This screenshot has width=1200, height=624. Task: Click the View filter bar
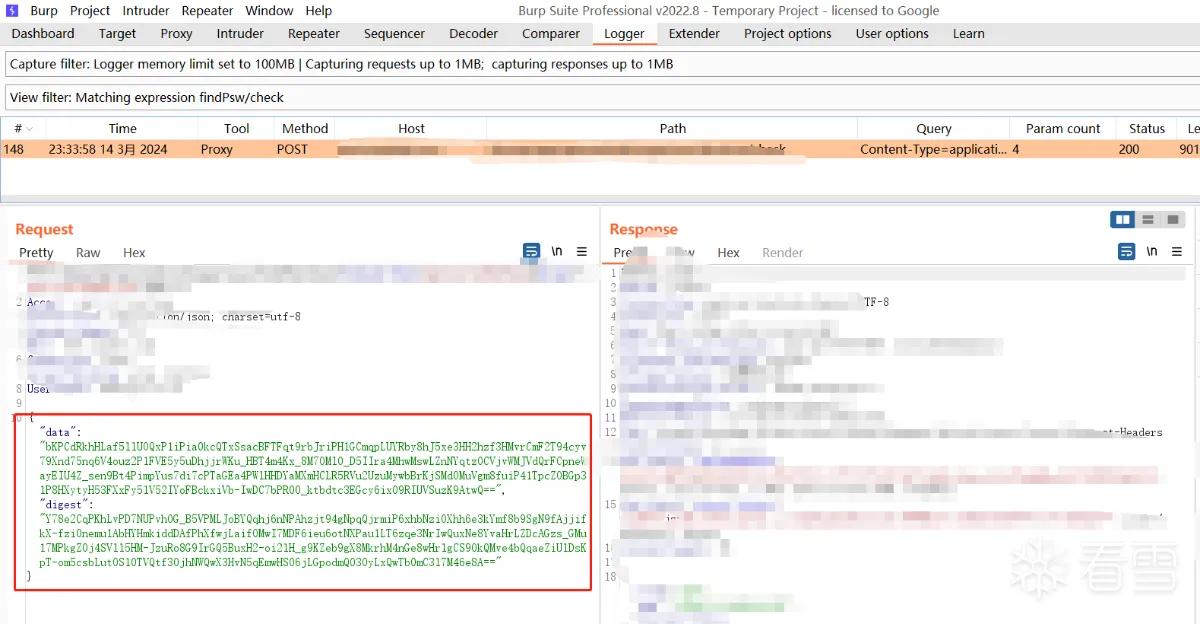click(600, 97)
